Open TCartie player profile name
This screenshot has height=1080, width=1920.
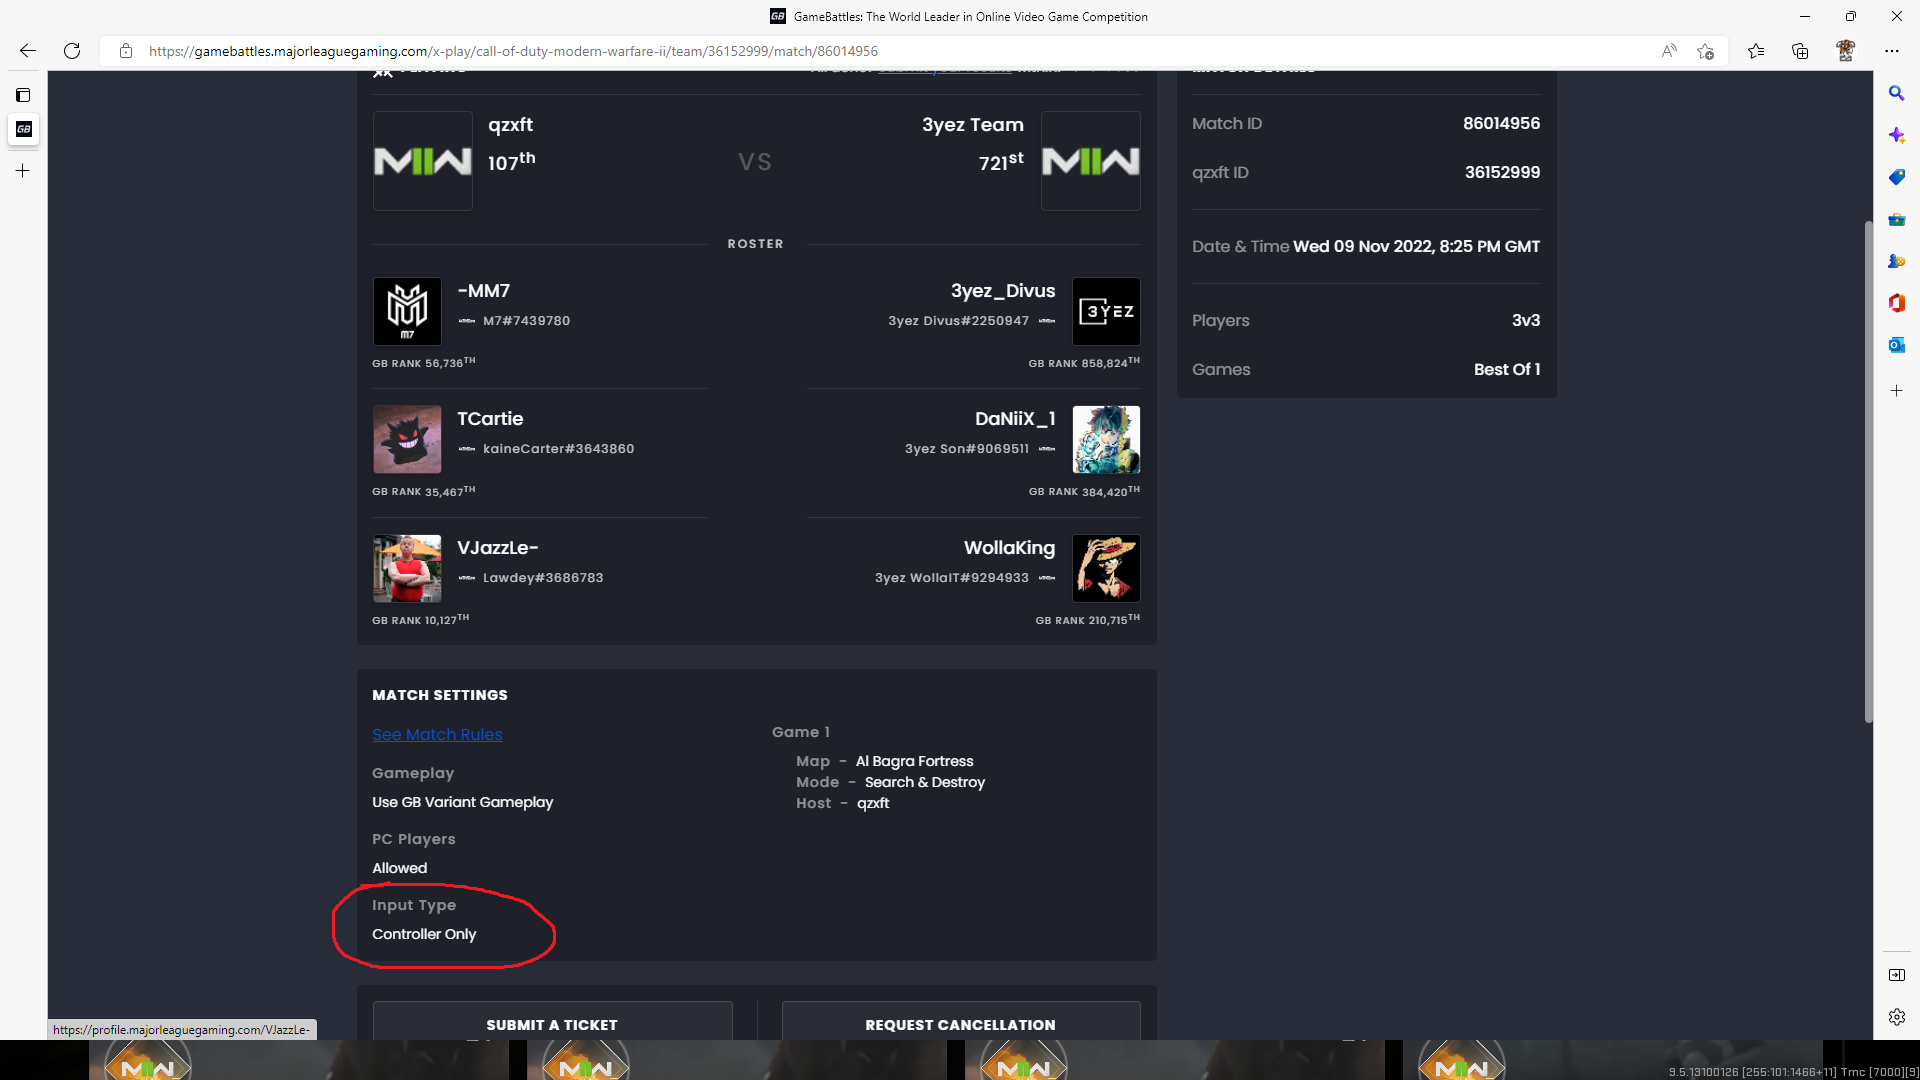click(x=490, y=419)
